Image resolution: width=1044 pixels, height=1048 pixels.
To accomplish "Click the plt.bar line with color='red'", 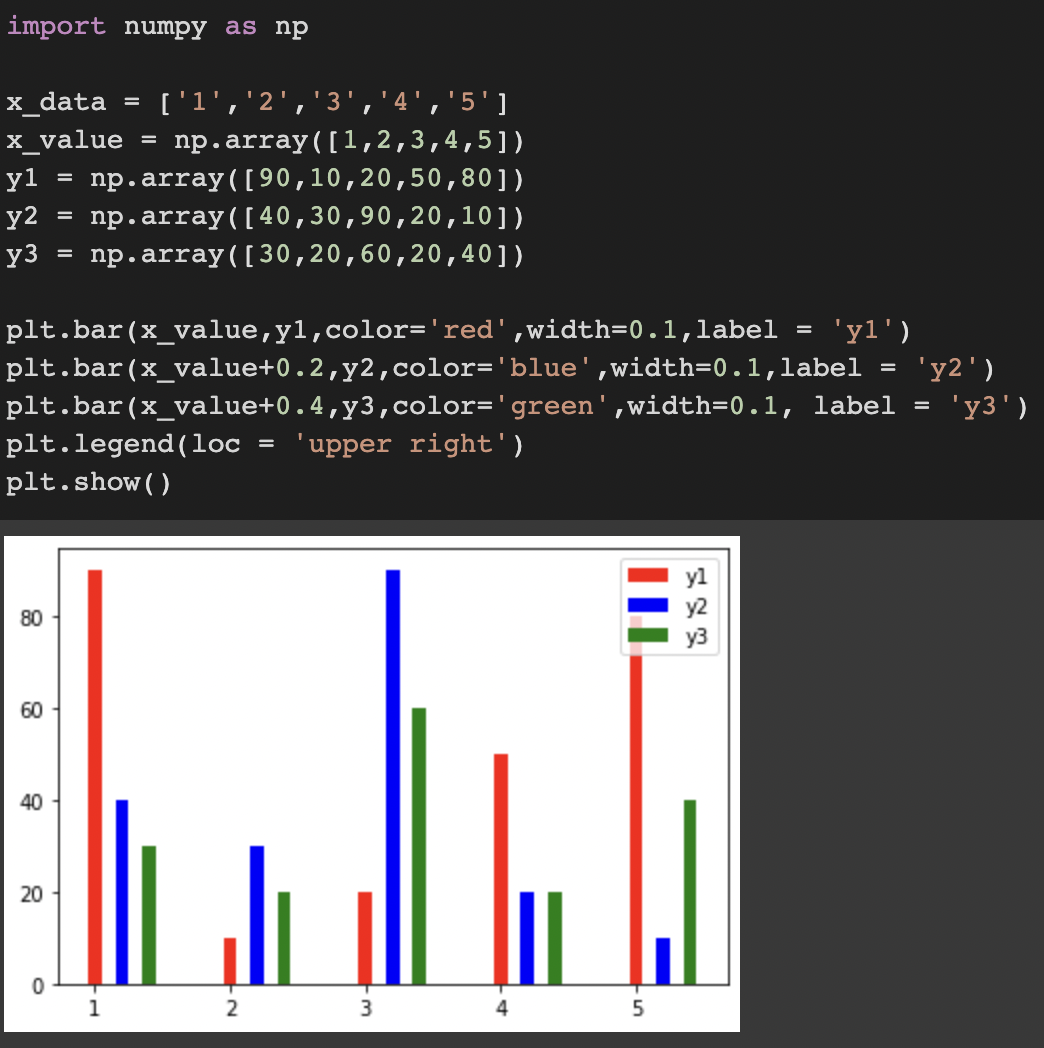I will point(459,330).
